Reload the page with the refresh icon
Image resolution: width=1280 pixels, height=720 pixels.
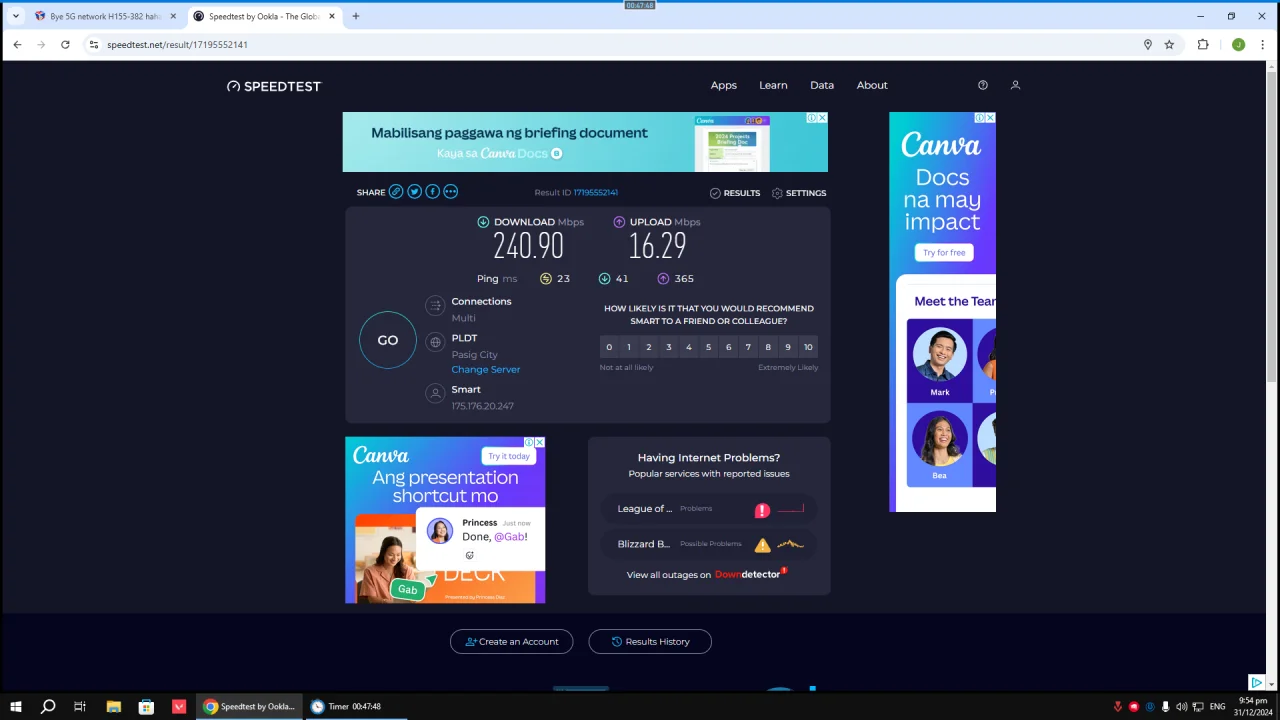[65, 44]
